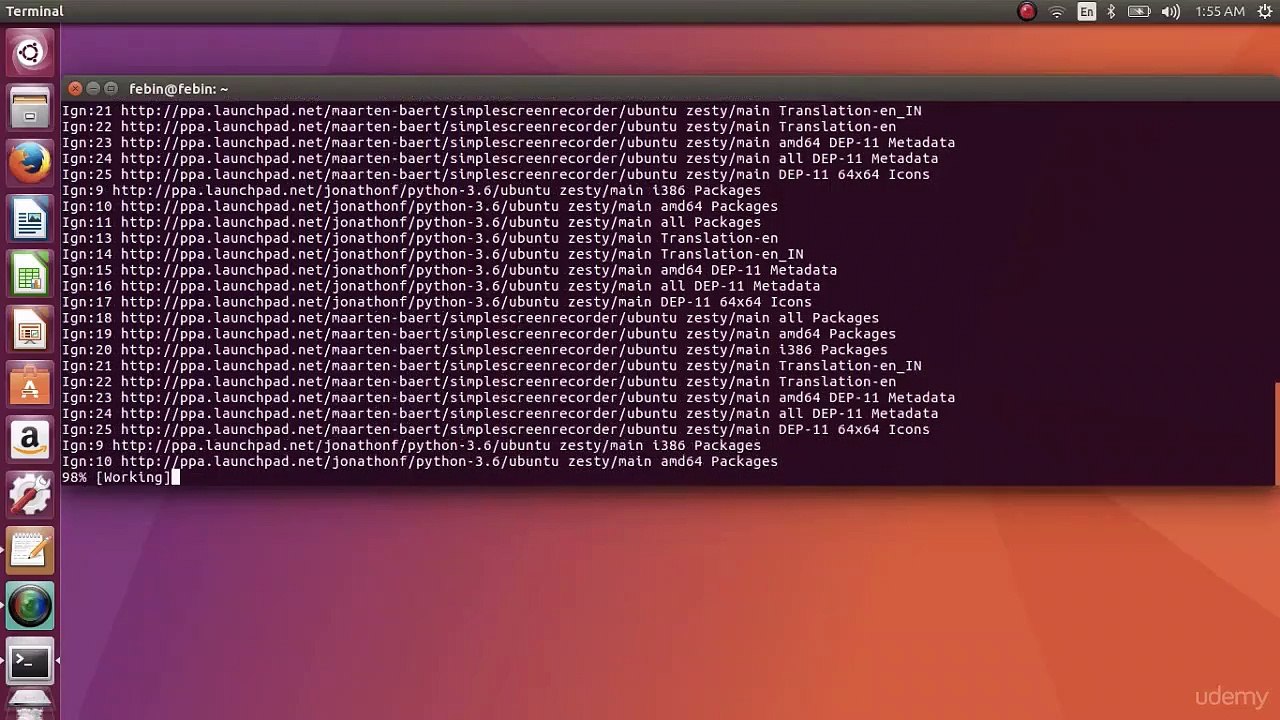Click the Terminal application menu title
This screenshot has width=1280, height=720.
[35, 11]
